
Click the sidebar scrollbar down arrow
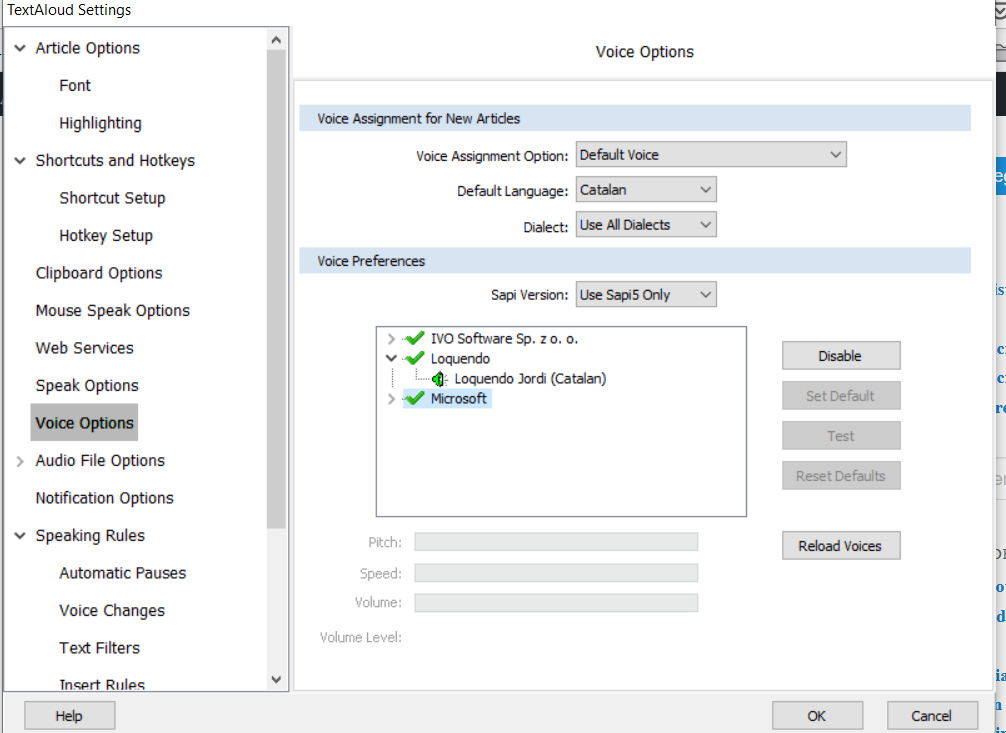277,679
